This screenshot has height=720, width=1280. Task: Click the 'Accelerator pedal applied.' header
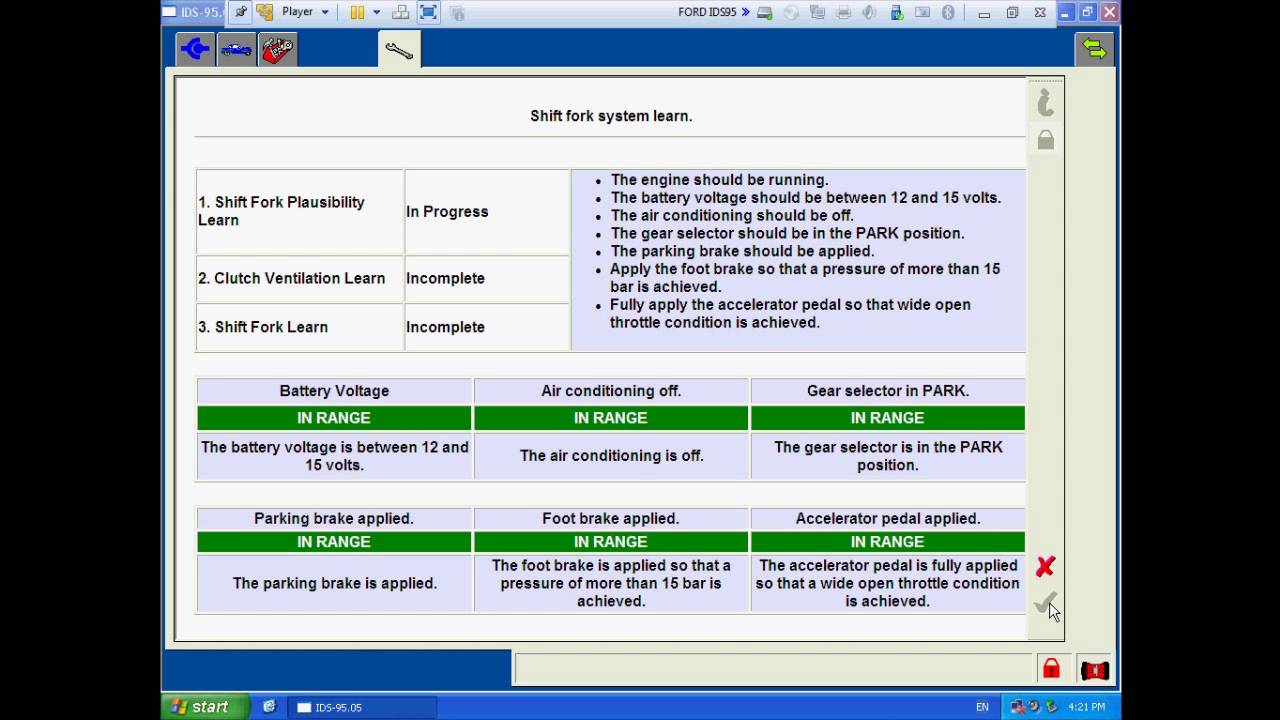888,519
